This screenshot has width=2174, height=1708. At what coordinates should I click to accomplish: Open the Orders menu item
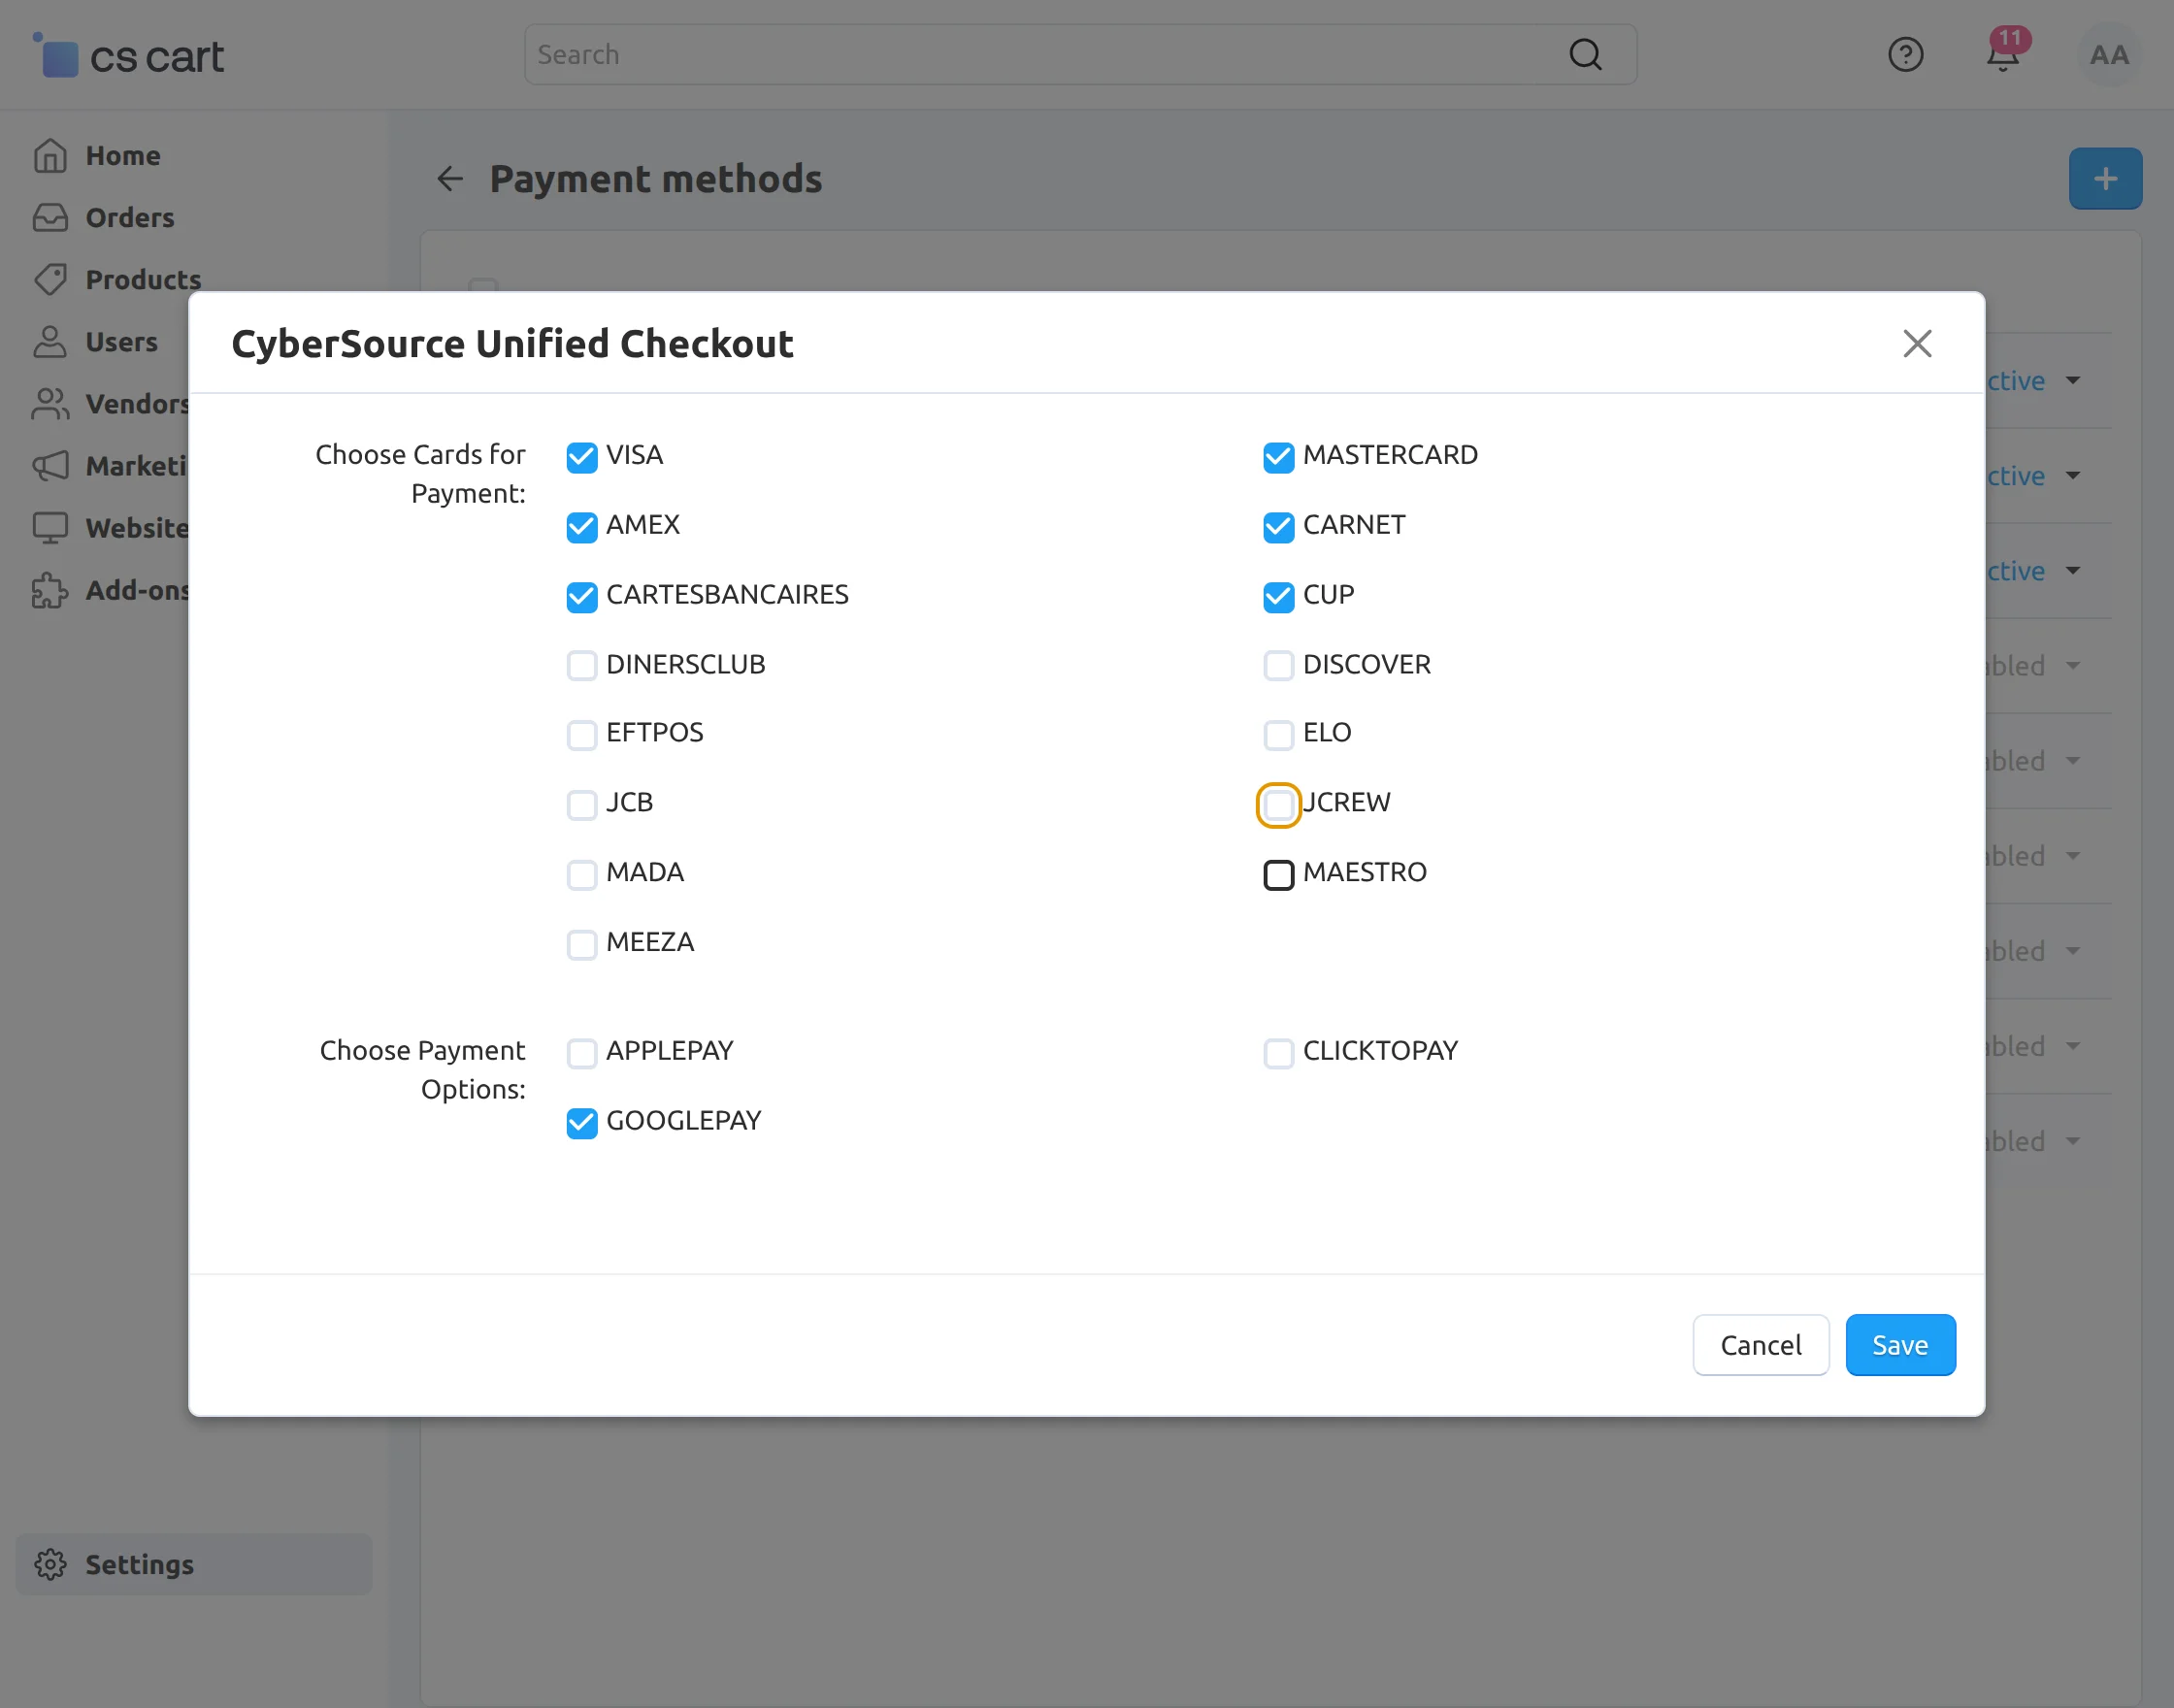coord(130,218)
